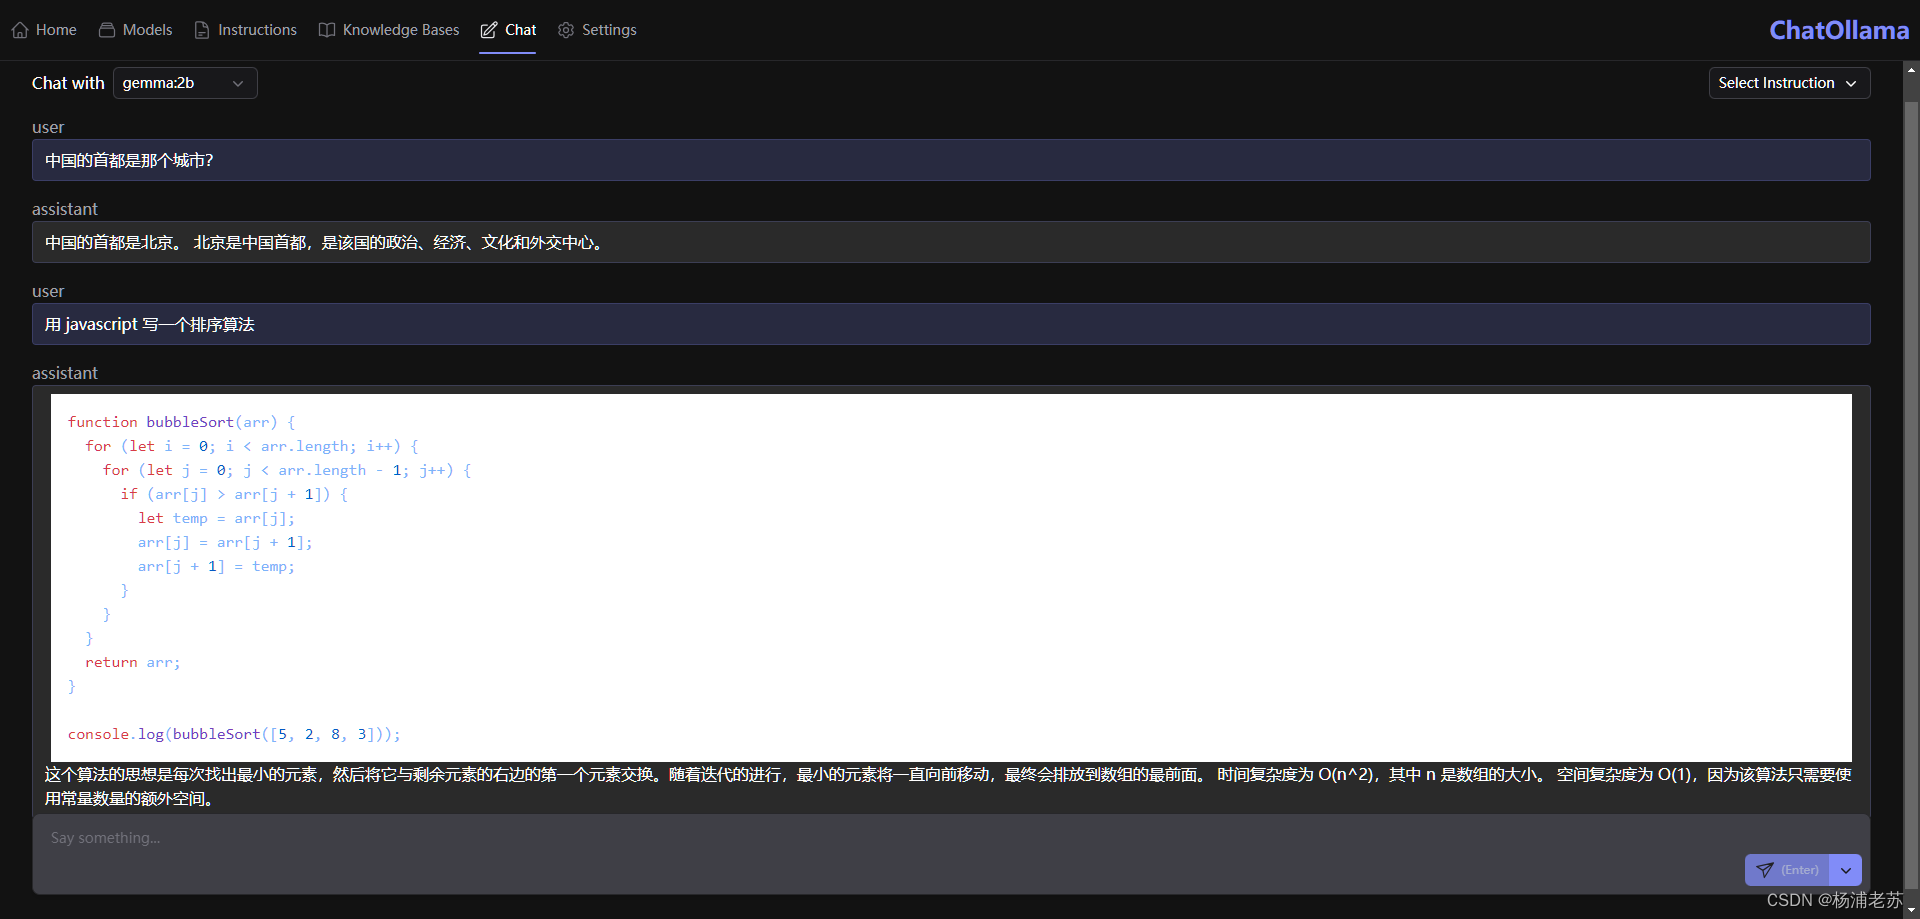Click the scrollbar up arrow
Image resolution: width=1920 pixels, height=919 pixels.
tap(1911, 70)
